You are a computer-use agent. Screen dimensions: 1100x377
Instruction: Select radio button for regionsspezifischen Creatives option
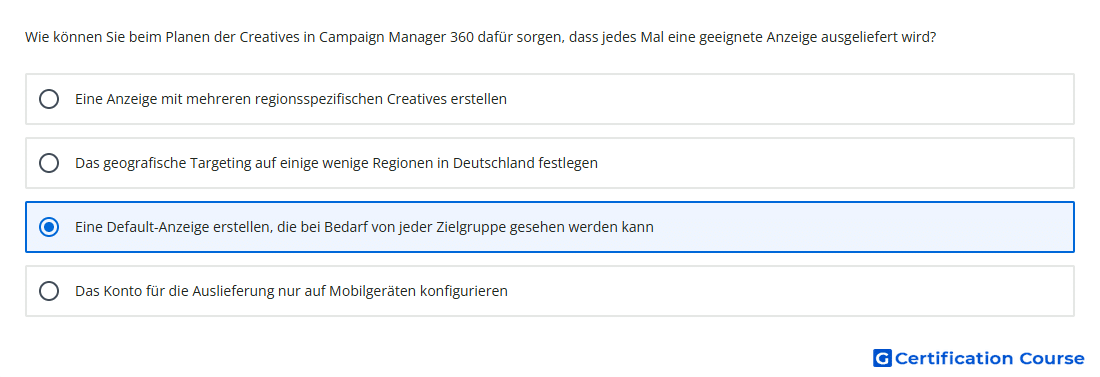tap(49, 99)
